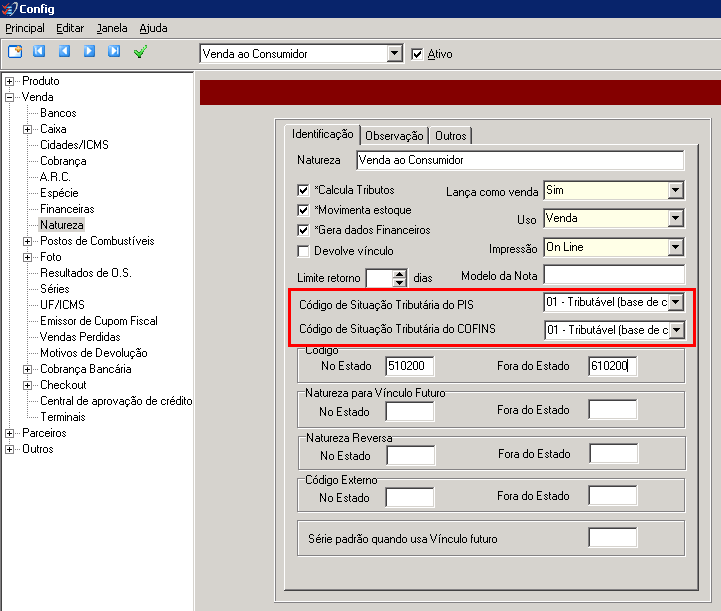Jump to last record icon
This screenshot has width=721, height=611.
pos(114,51)
